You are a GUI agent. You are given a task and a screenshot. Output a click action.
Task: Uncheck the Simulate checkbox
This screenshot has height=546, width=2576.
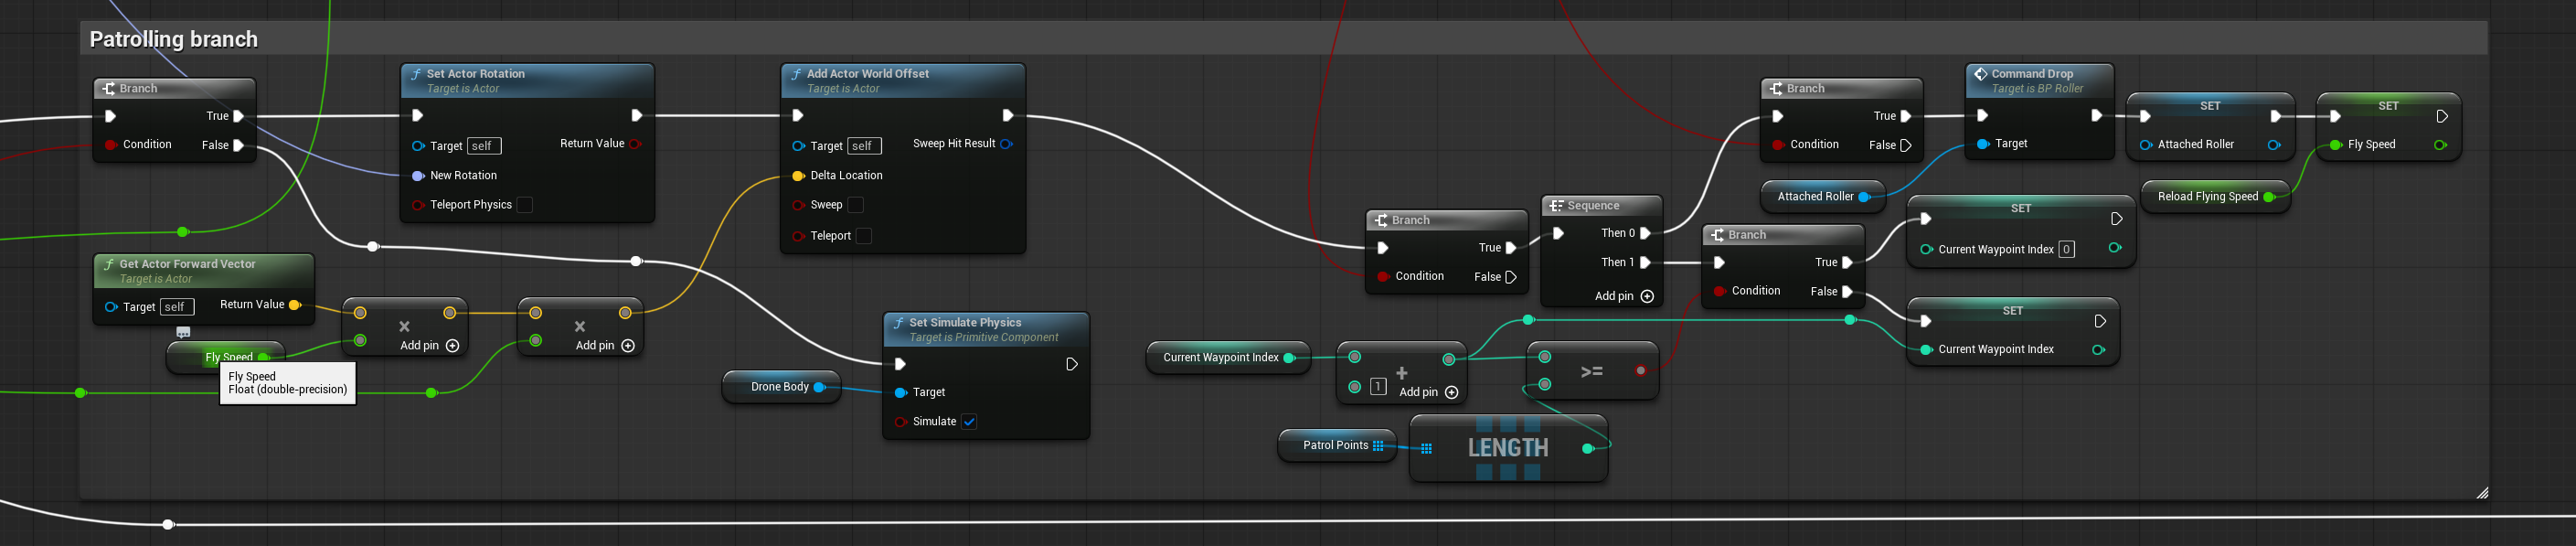coord(969,422)
